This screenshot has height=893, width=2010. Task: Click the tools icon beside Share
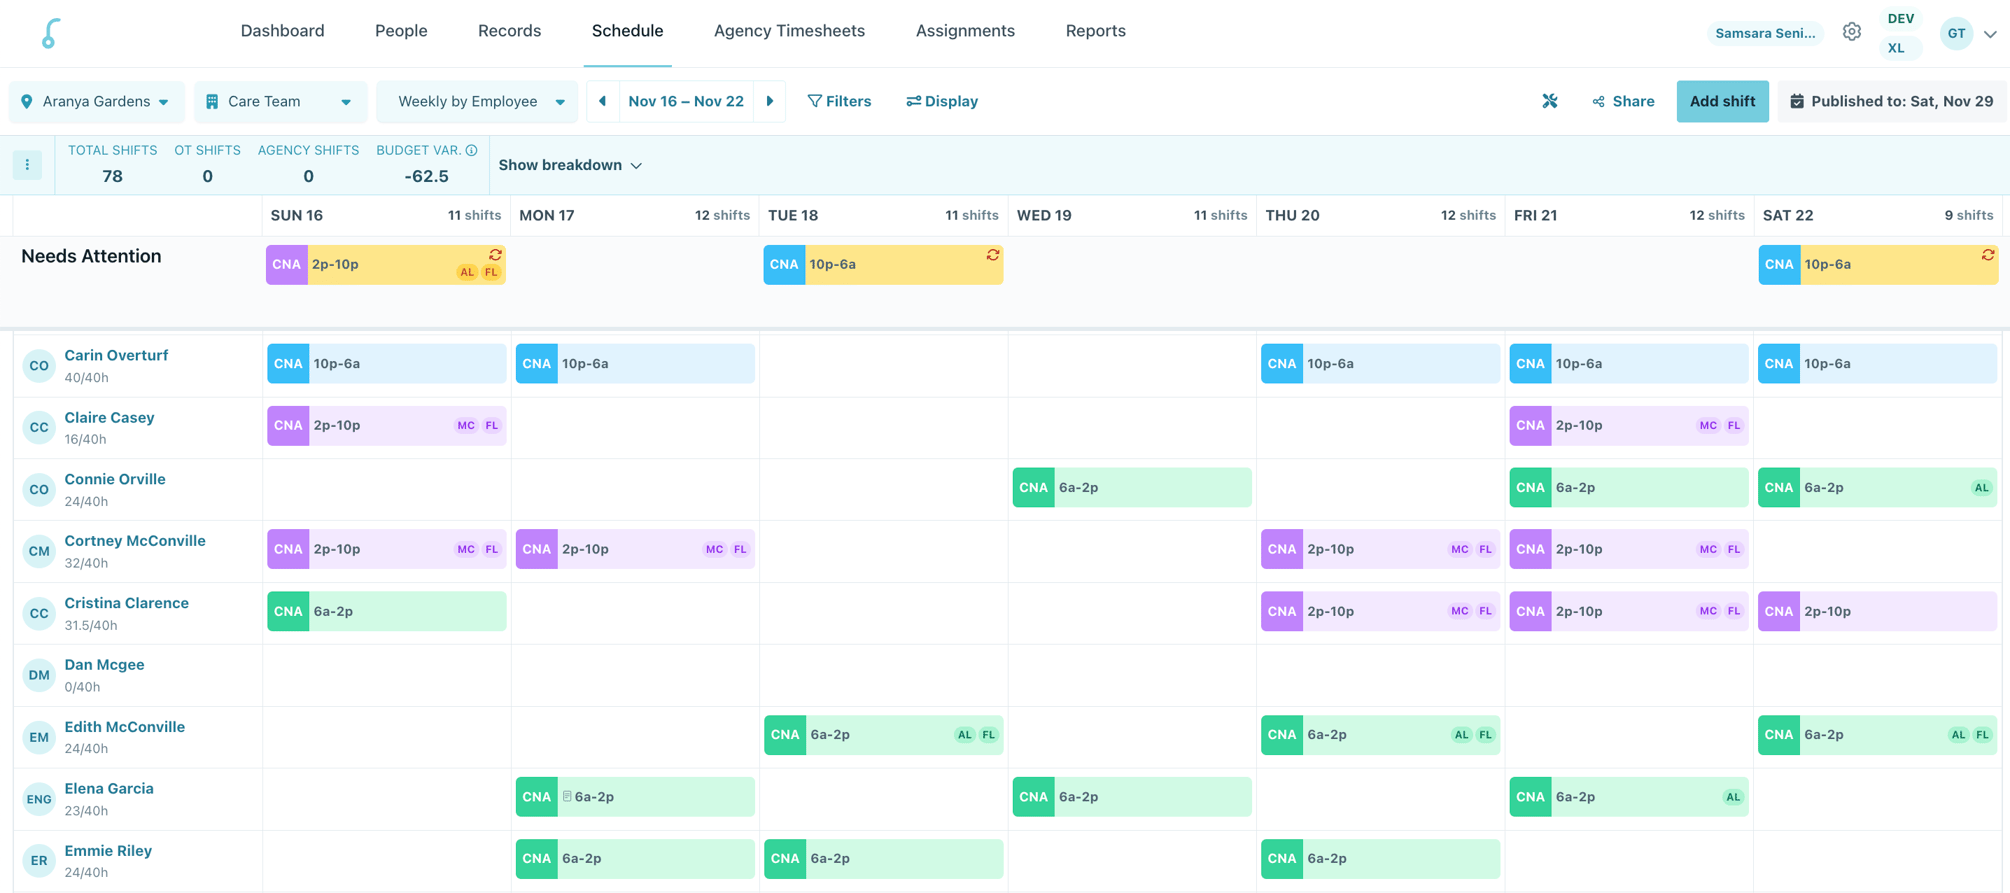1550,101
